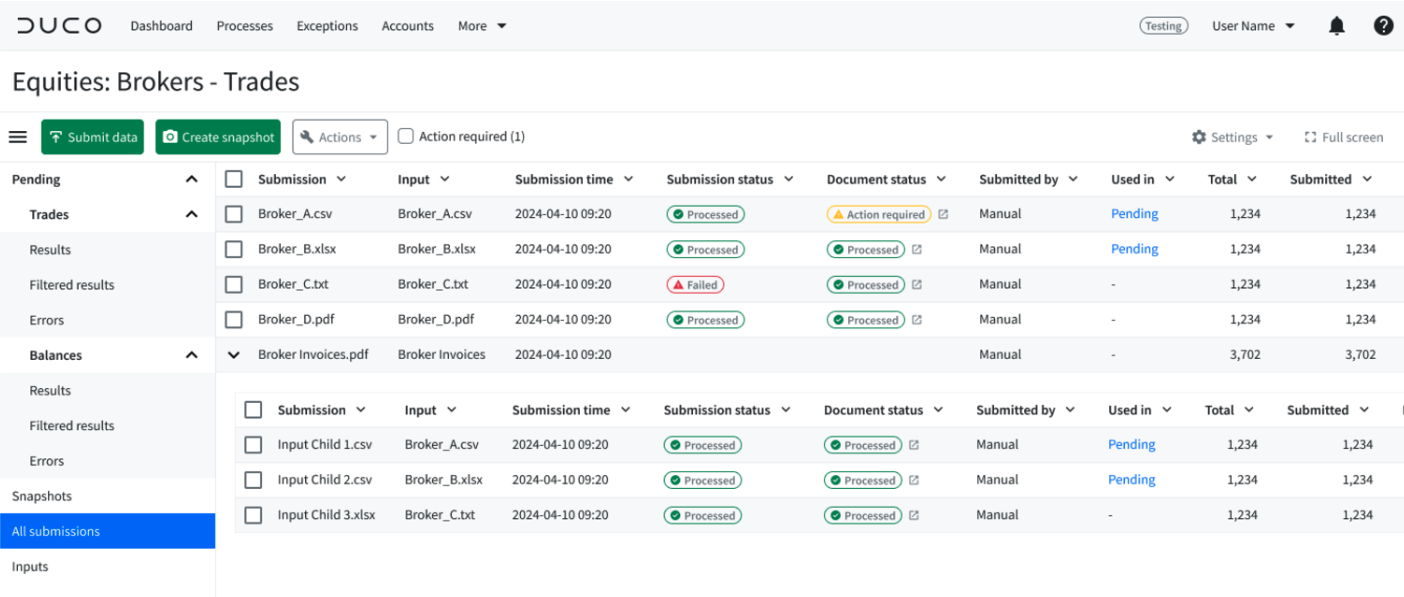
Task: Enable the Action required (1) filter checkbox
Action: point(406,136)
